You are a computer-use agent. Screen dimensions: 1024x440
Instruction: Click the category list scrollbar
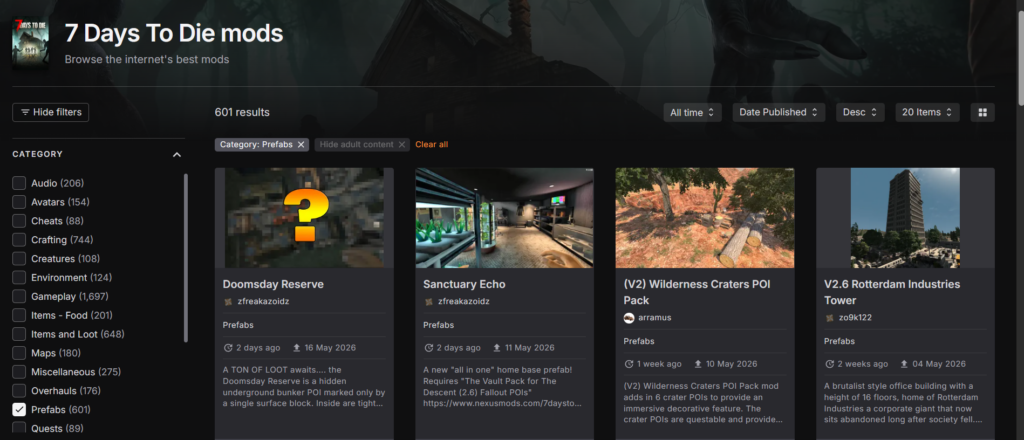[x=185, y=258]
